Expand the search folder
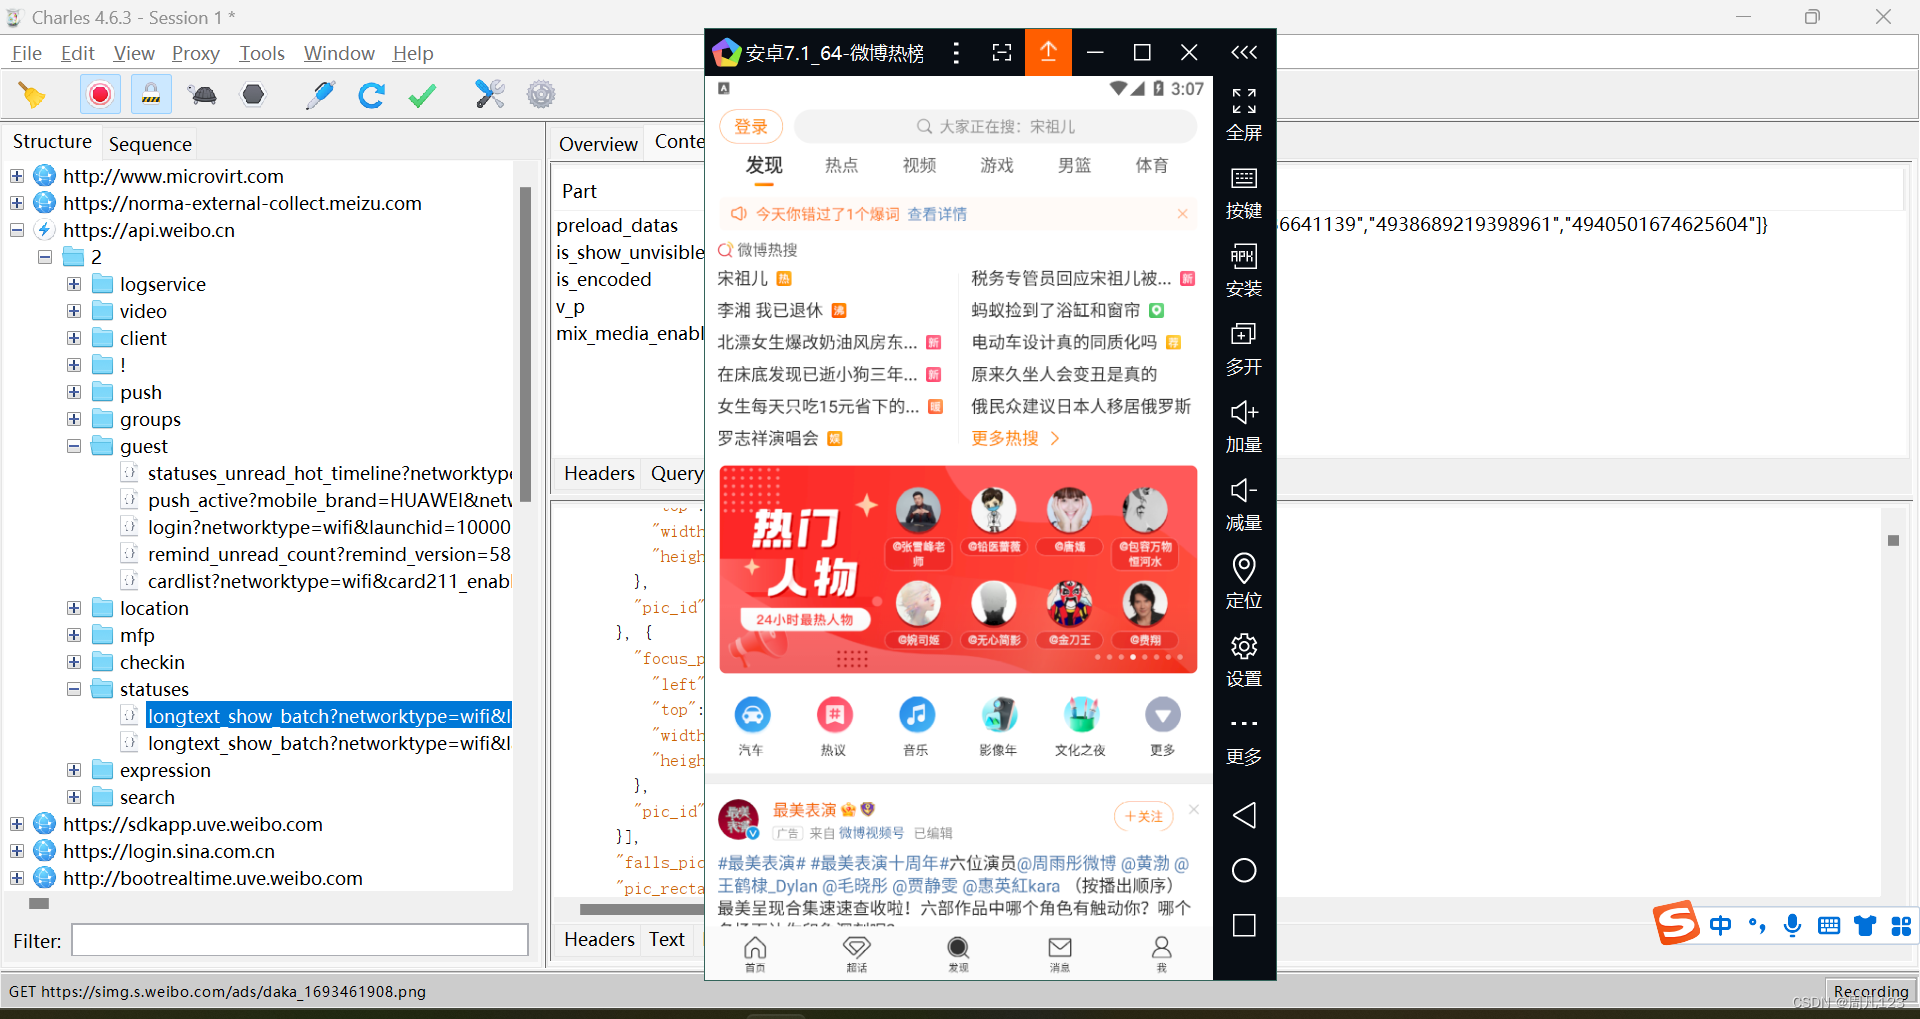Screen dimensions: 1920x1019 (74, 797)
